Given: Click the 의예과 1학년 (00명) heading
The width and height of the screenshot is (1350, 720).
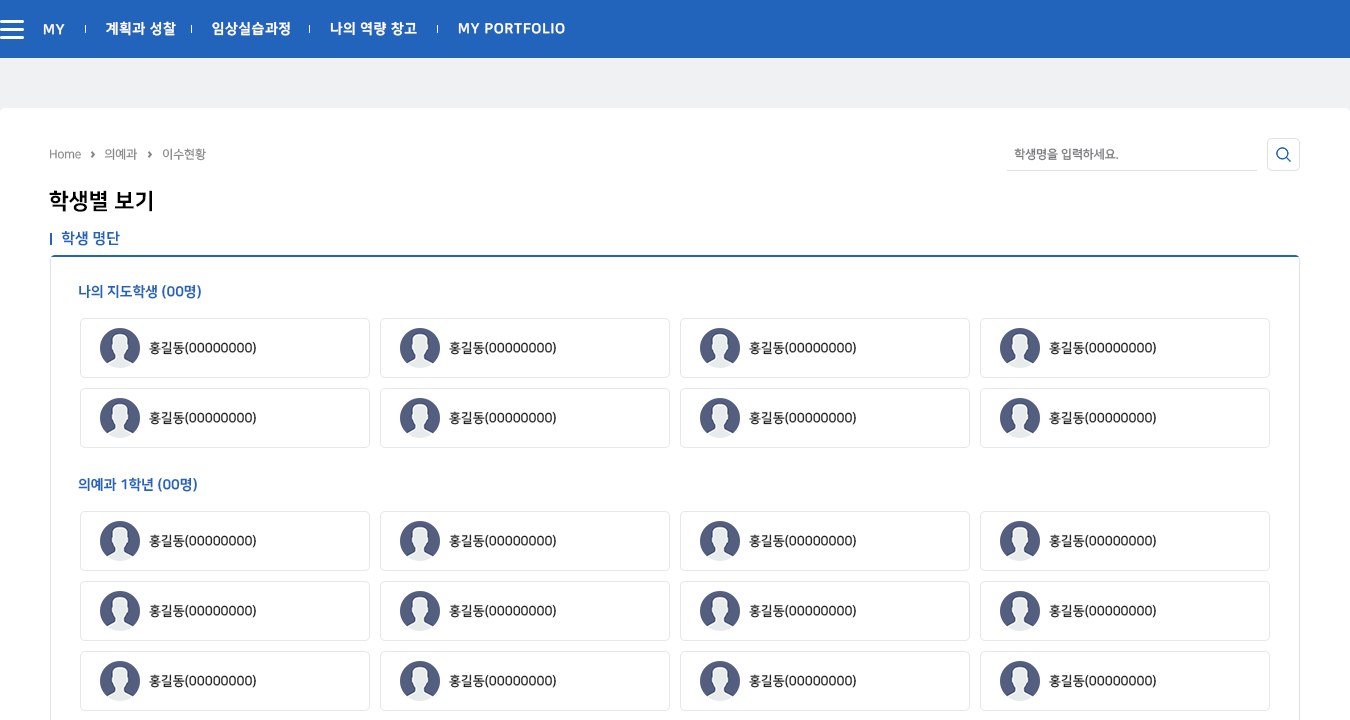Looking at the screenshot, I should click(138, 484).
